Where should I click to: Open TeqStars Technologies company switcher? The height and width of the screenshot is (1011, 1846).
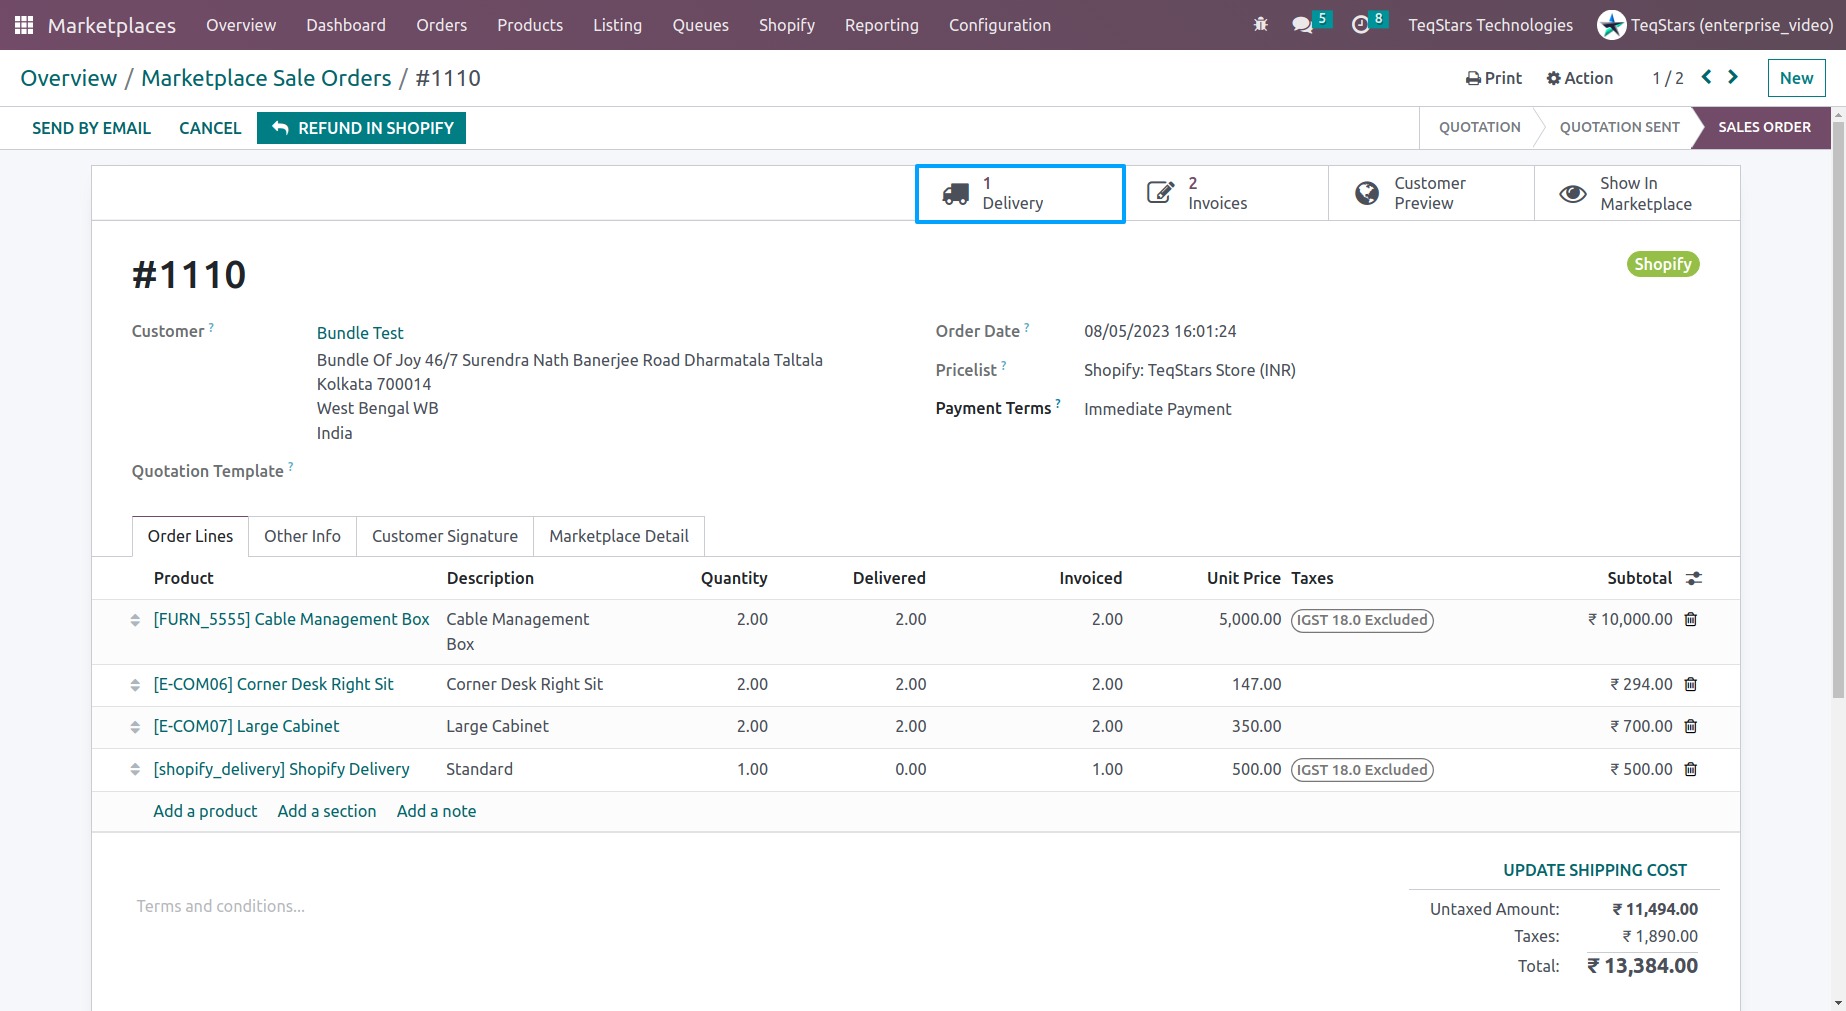coord(1490,25)
